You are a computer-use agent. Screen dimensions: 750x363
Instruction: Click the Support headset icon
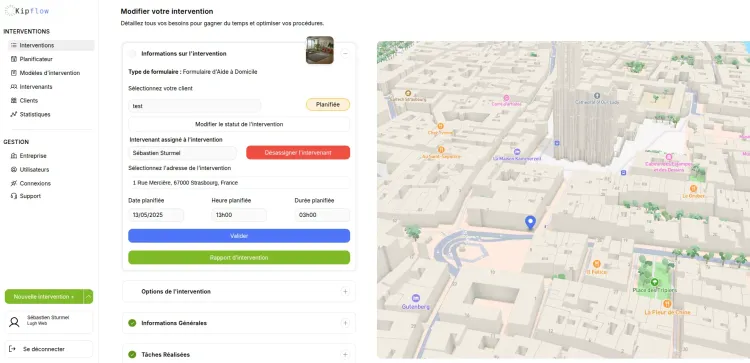coord(14,196)
